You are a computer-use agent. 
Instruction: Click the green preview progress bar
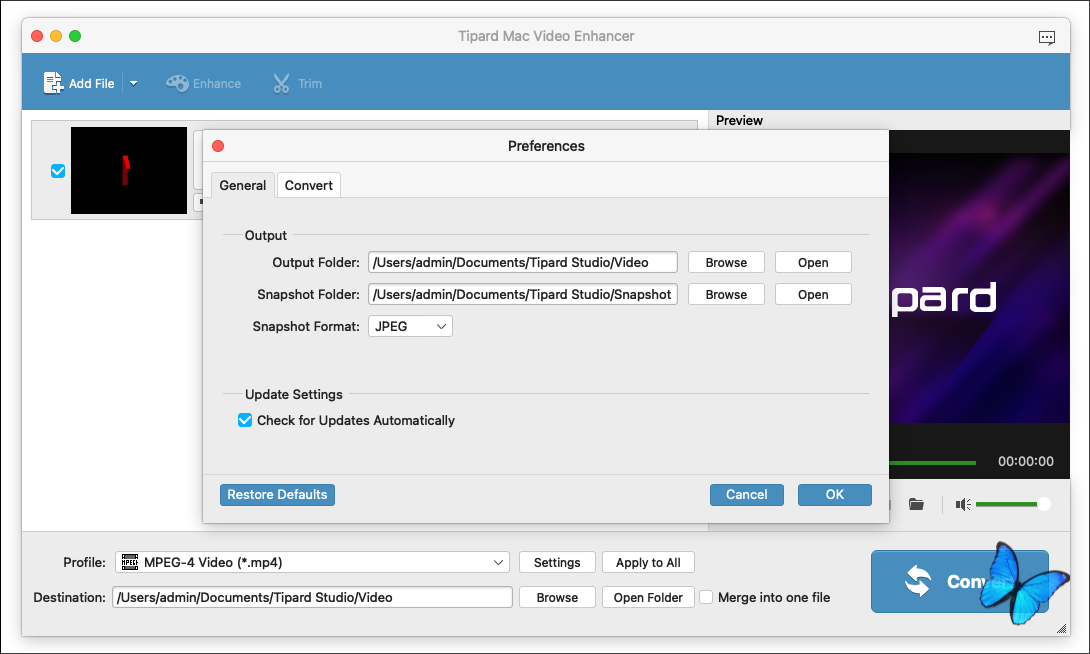point(932,463)
